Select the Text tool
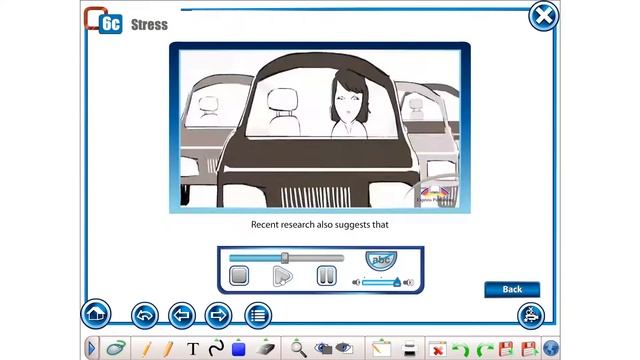 point(193,349)
